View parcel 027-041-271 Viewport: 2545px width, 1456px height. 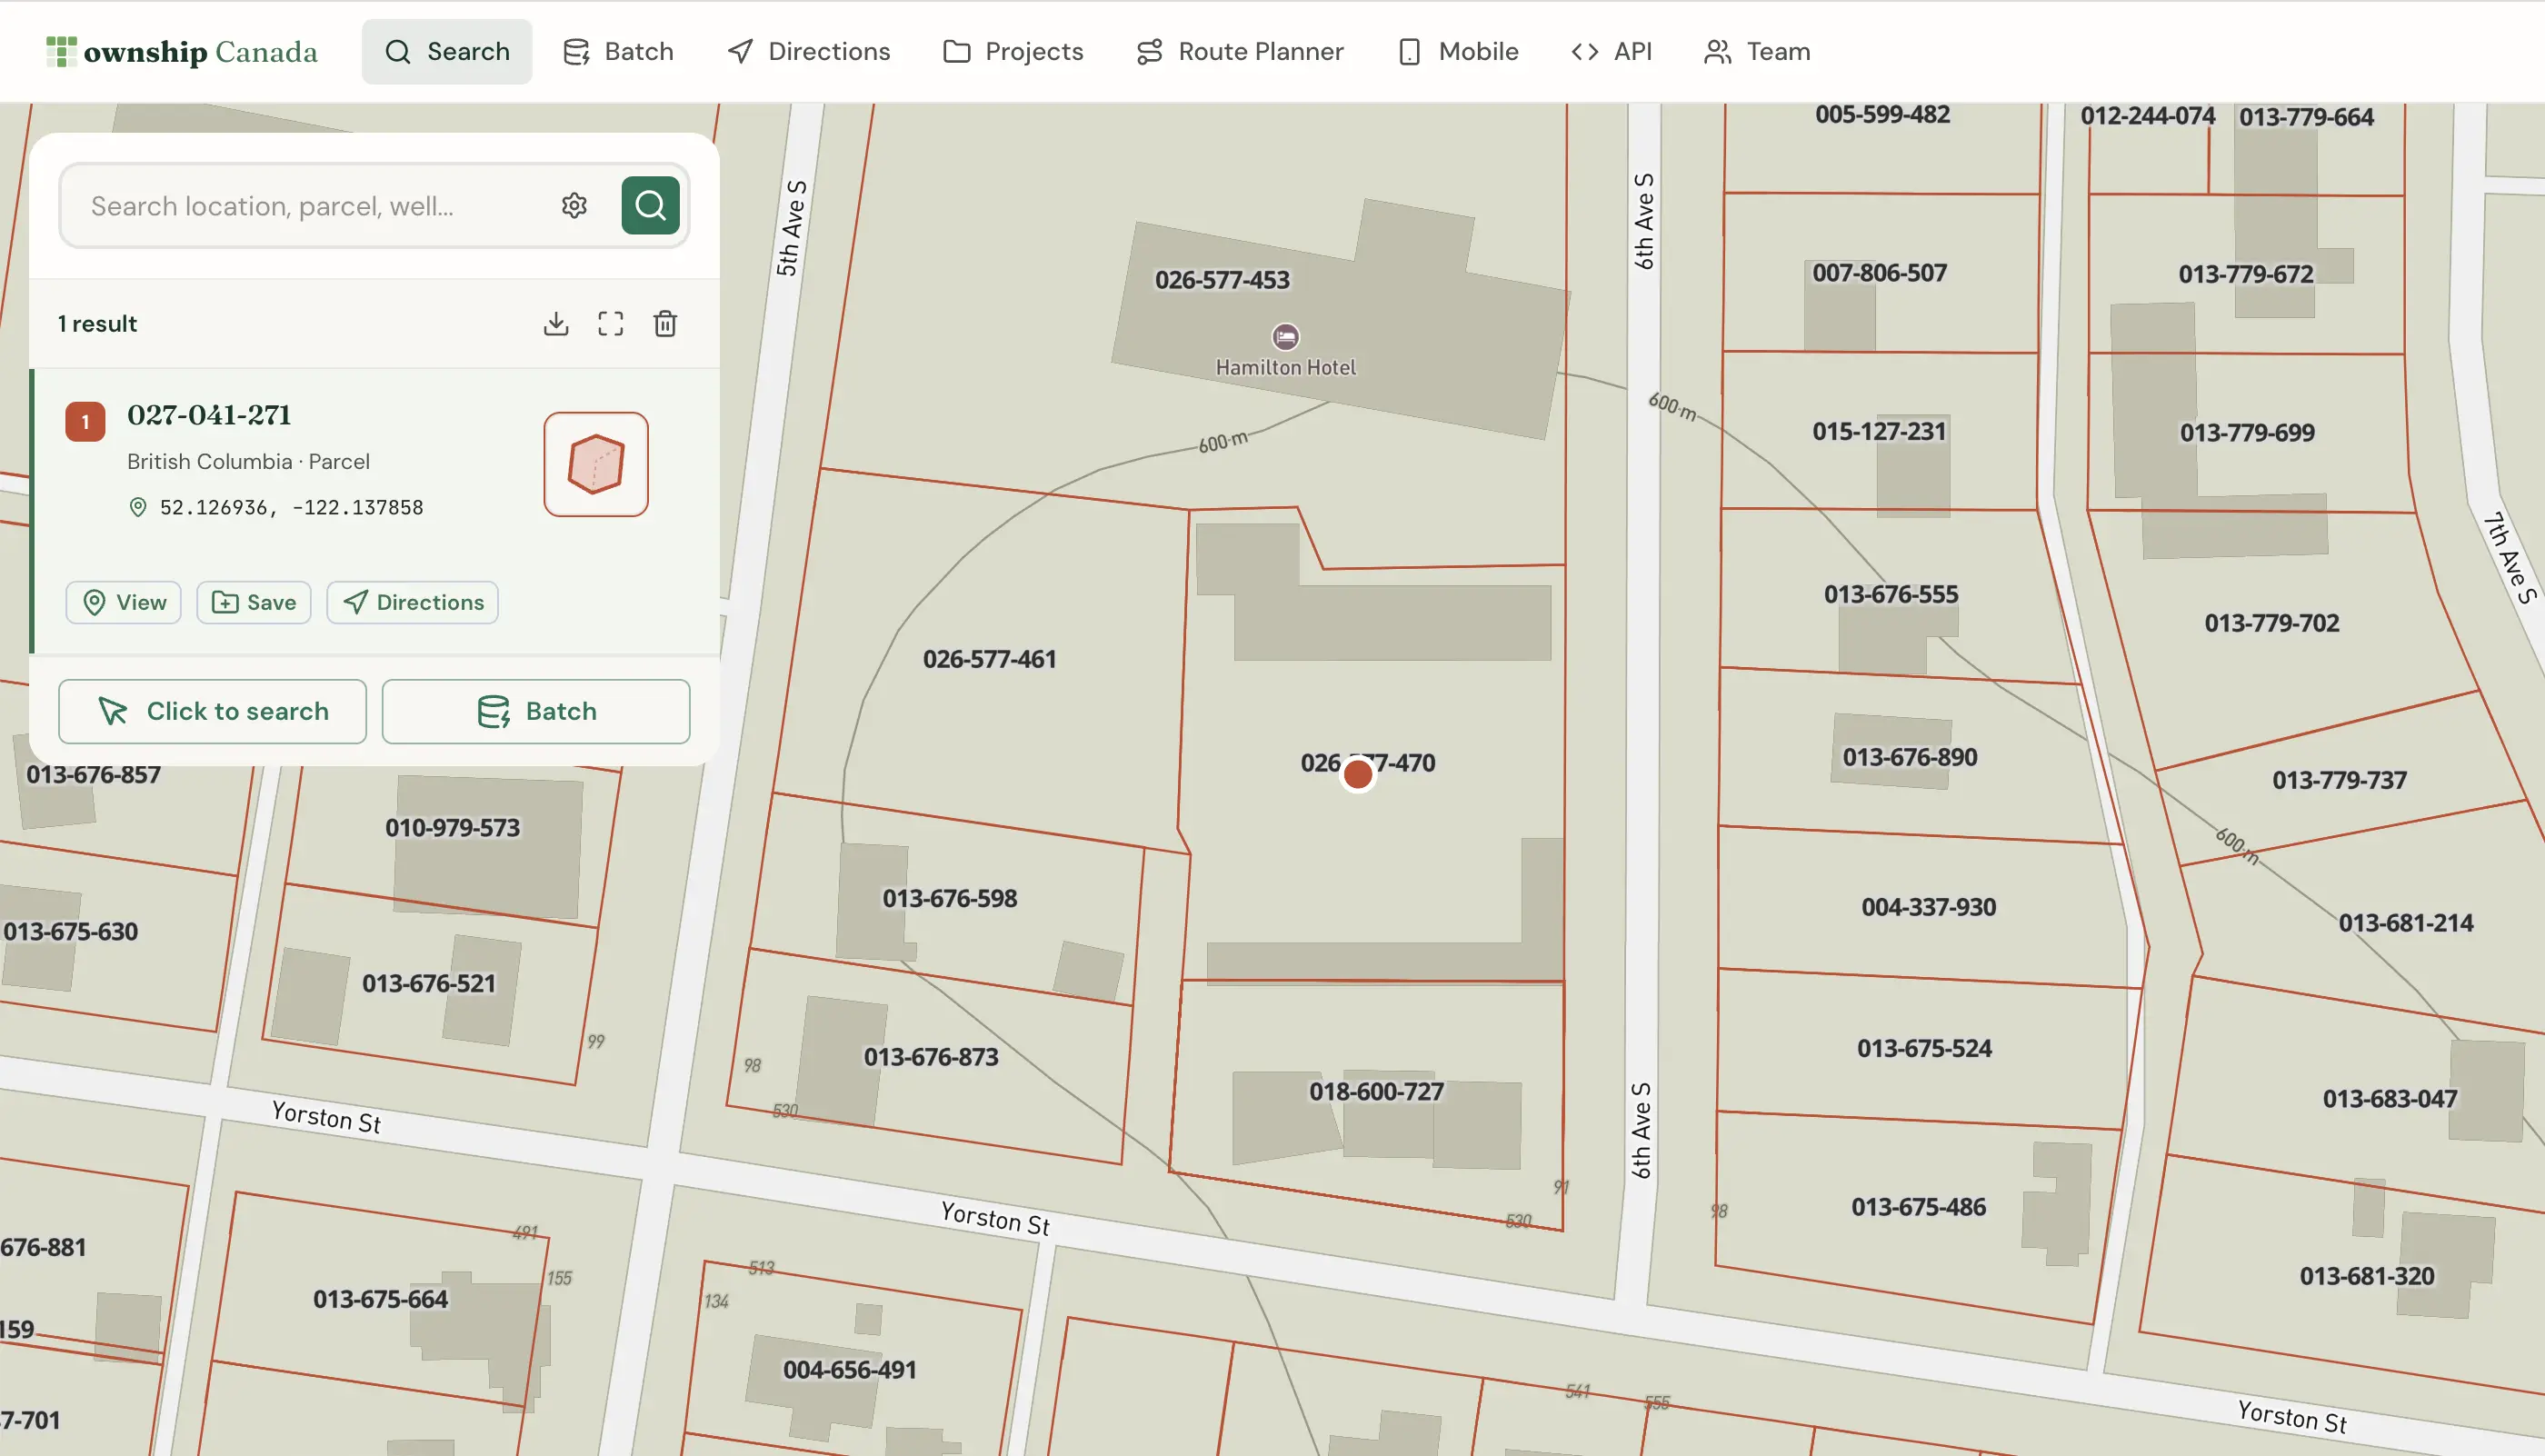tap(123, 602)
